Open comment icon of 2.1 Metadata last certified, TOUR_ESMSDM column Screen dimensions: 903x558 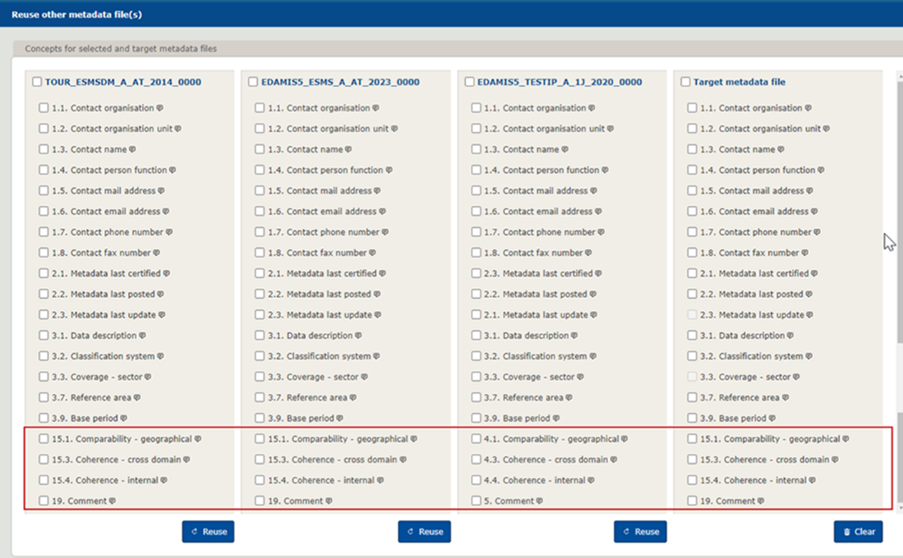point(166,274)
